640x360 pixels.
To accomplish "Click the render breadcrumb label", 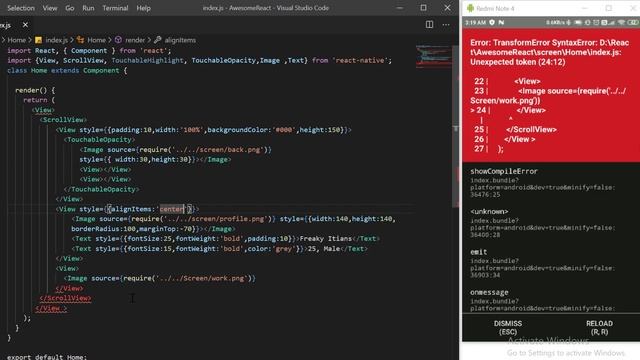I will (135, 40).
